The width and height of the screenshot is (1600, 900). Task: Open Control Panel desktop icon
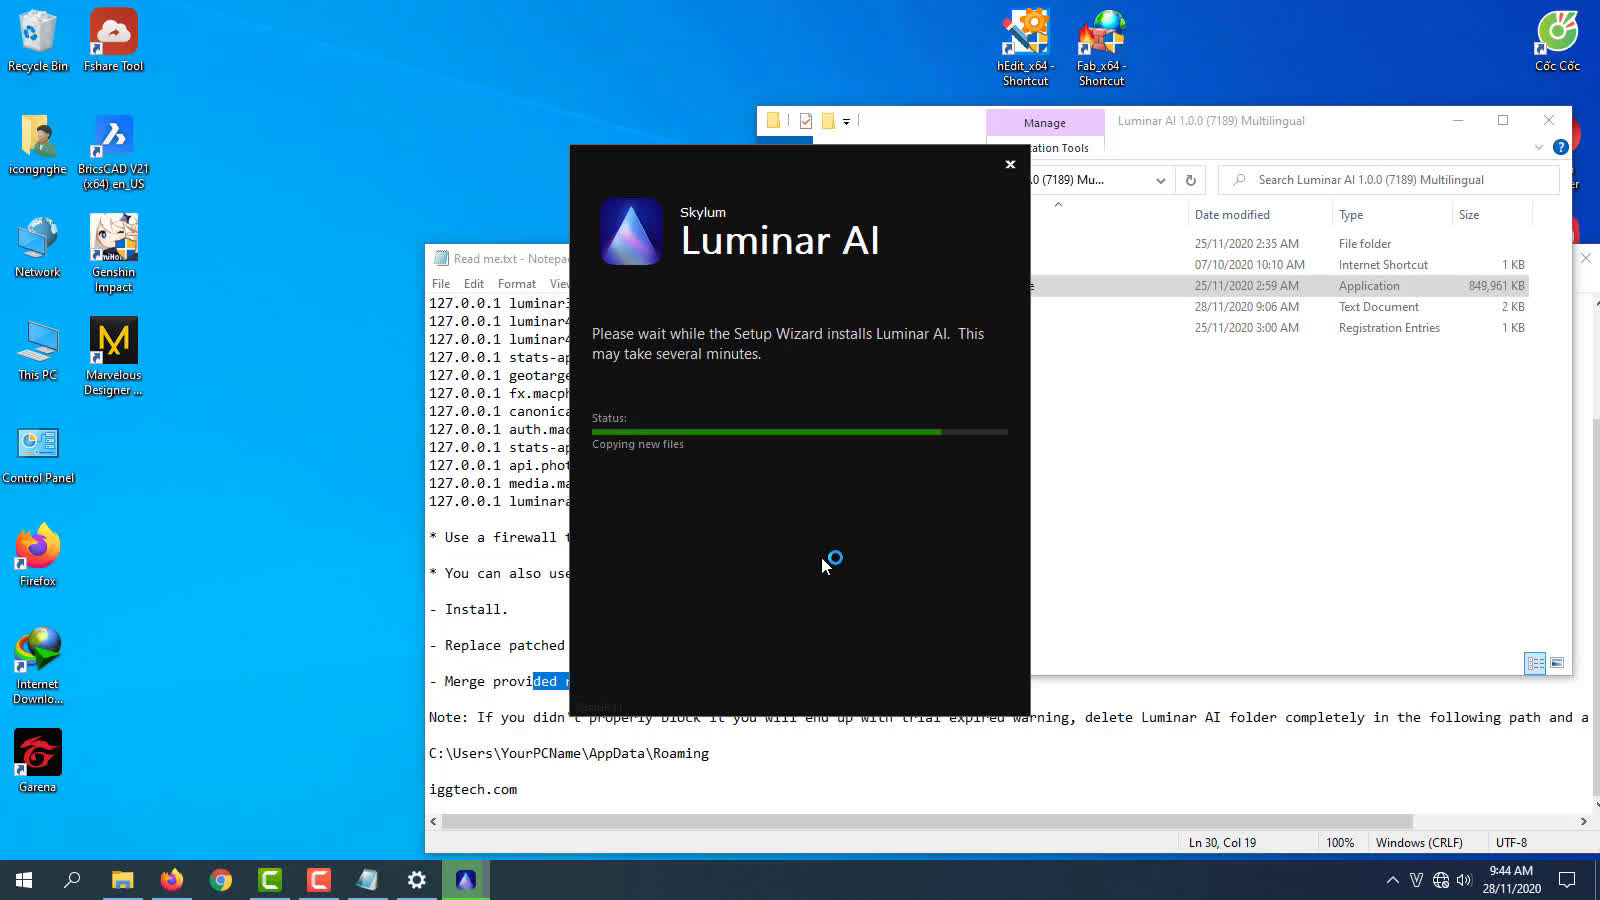pyautogui.click(x=37, y=456)
